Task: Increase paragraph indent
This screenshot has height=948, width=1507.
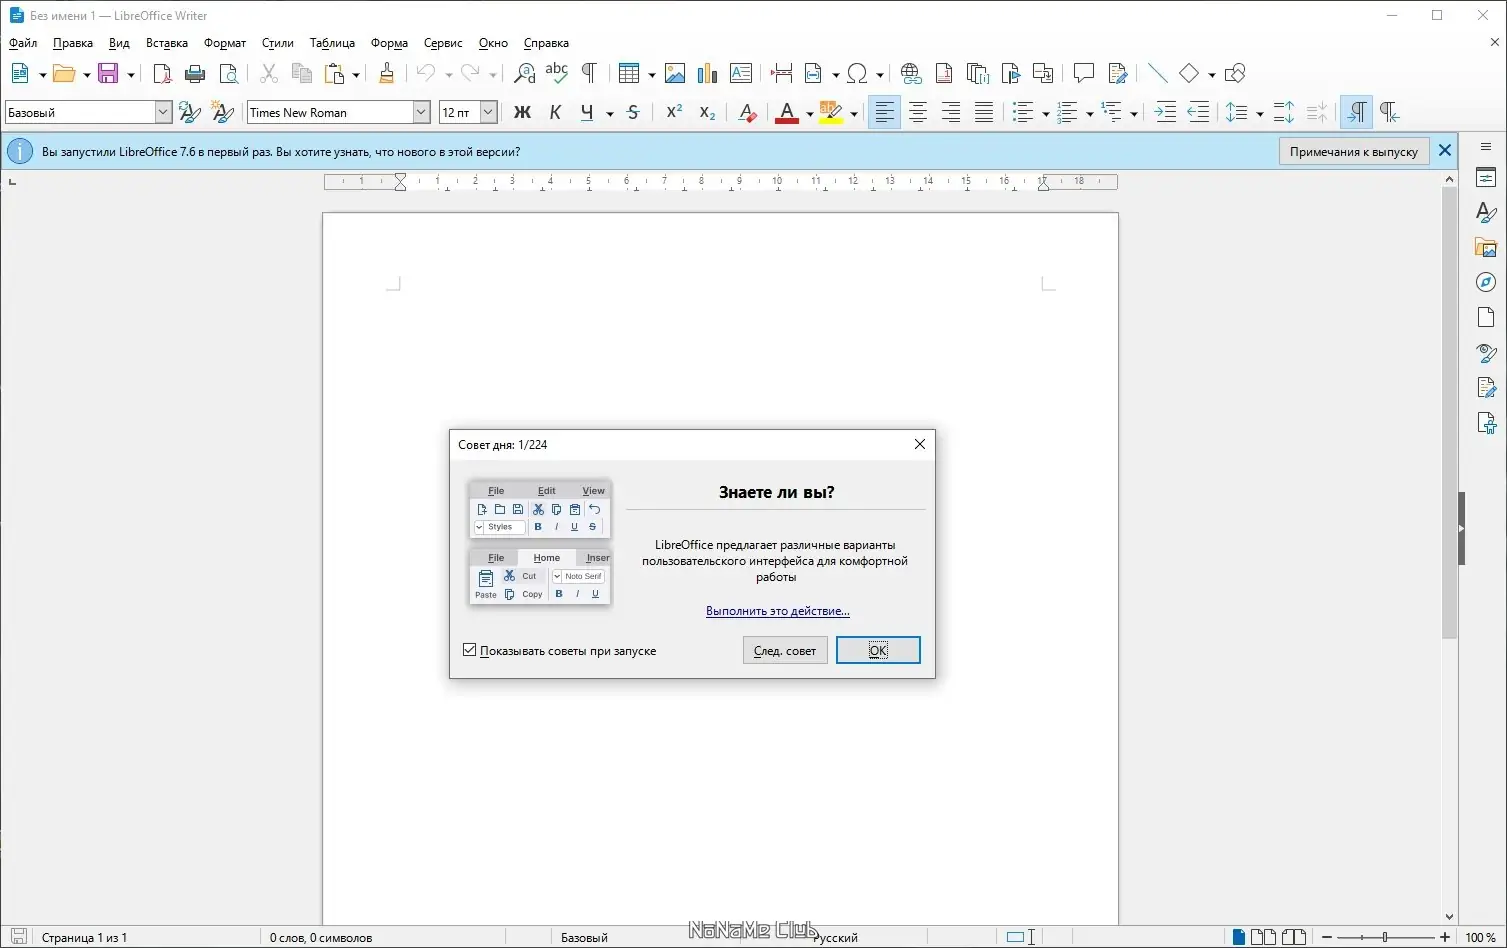Action: point(1165,112)
